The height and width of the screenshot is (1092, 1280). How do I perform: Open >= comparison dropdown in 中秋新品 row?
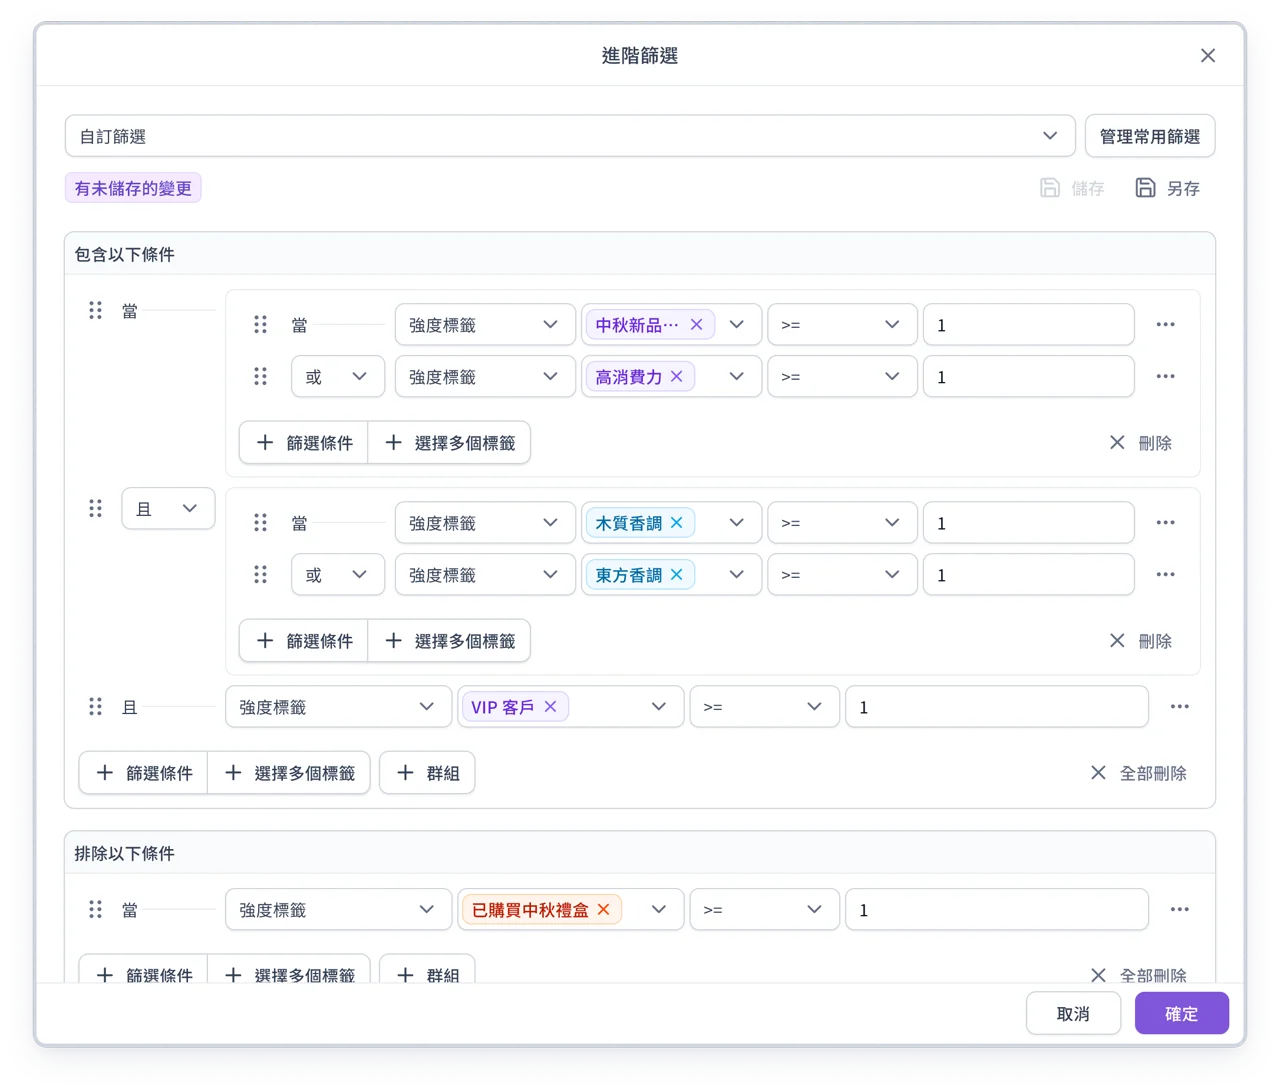(842, 325)
